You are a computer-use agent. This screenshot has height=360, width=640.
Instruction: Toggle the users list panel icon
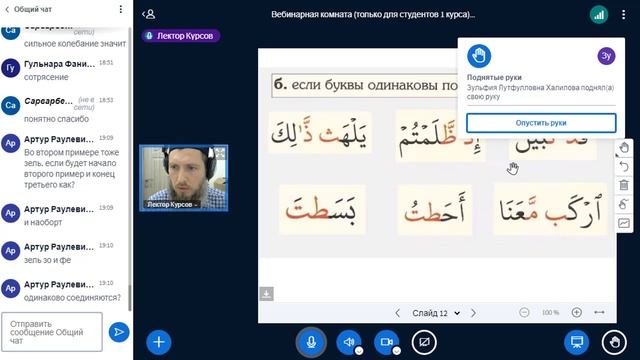click(149, 14)
